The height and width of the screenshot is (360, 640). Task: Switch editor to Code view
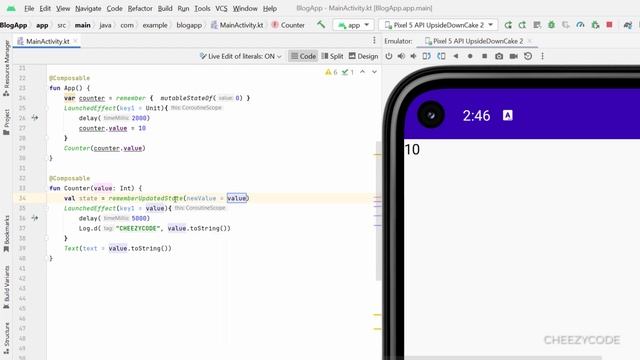click(x=303, y=56)
